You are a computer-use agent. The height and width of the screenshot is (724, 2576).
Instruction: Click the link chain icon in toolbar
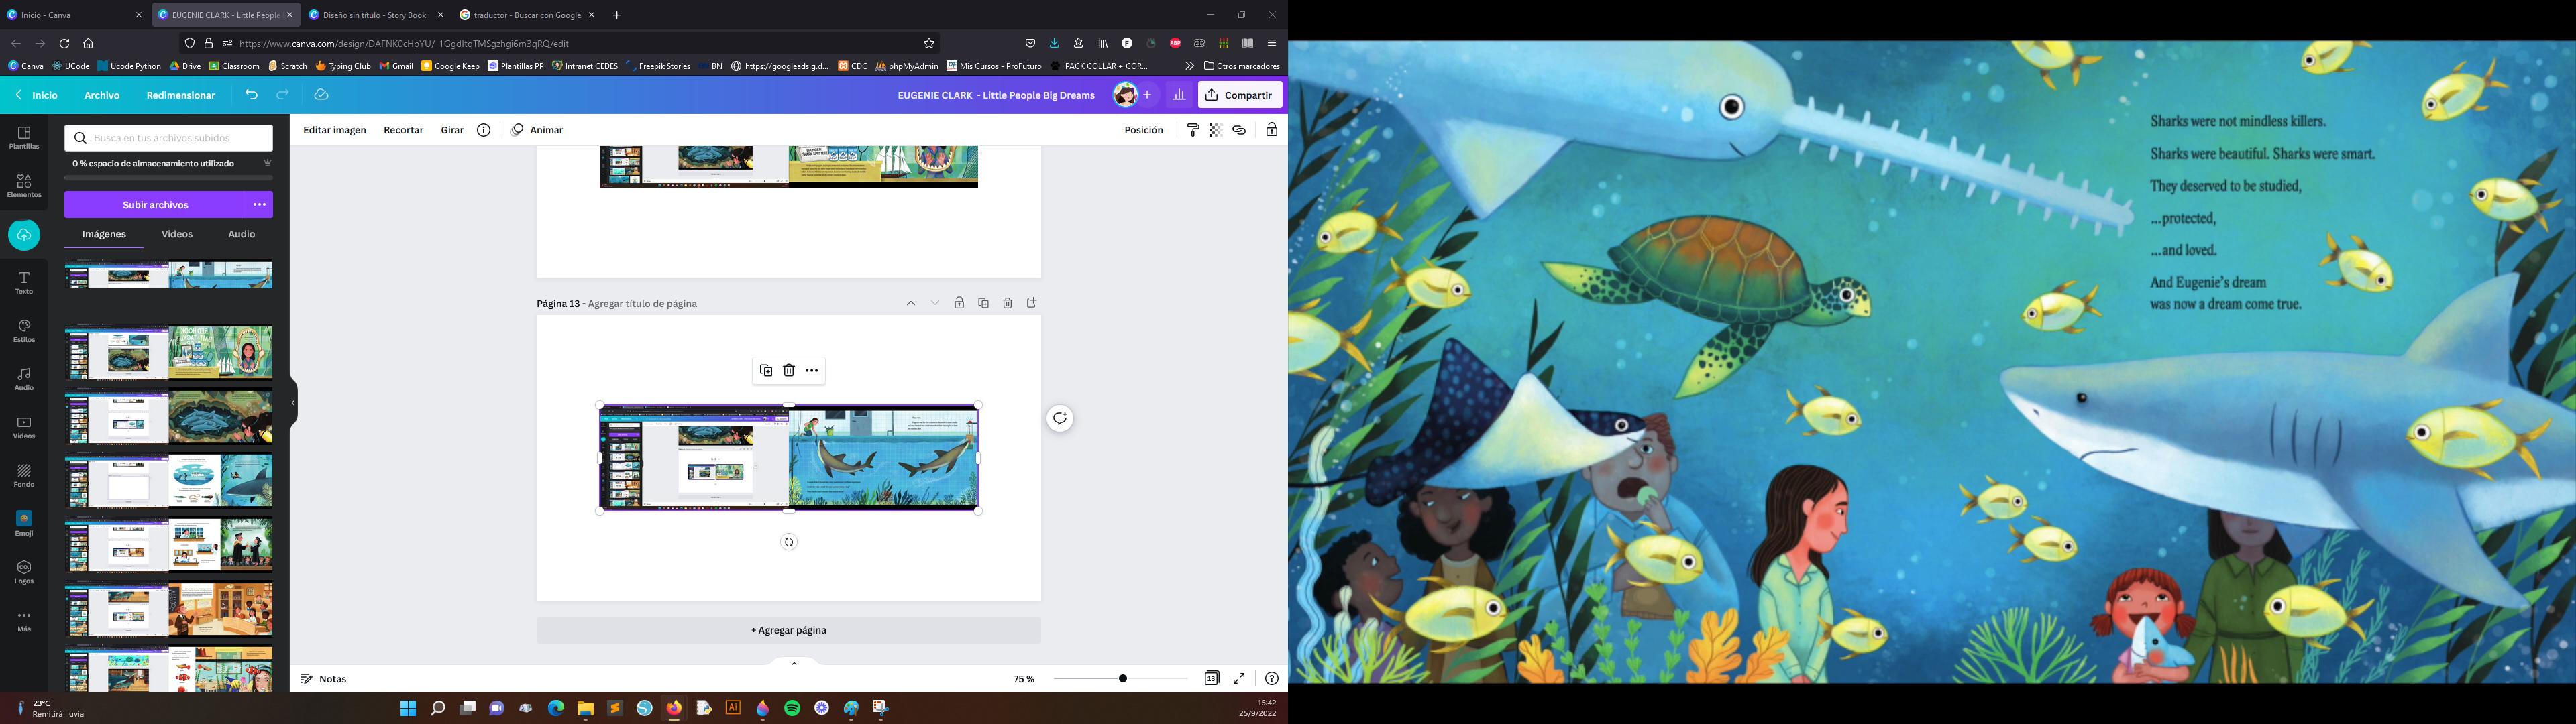point(1239,130)
